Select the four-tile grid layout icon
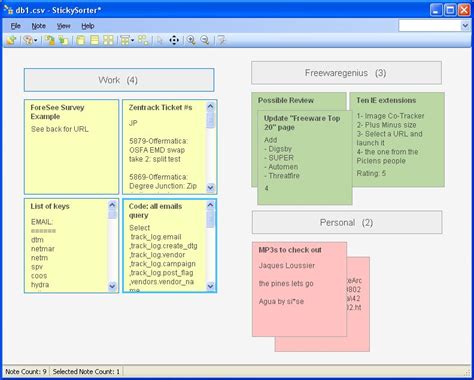This screenshot has height=380, width=474. 108,40
